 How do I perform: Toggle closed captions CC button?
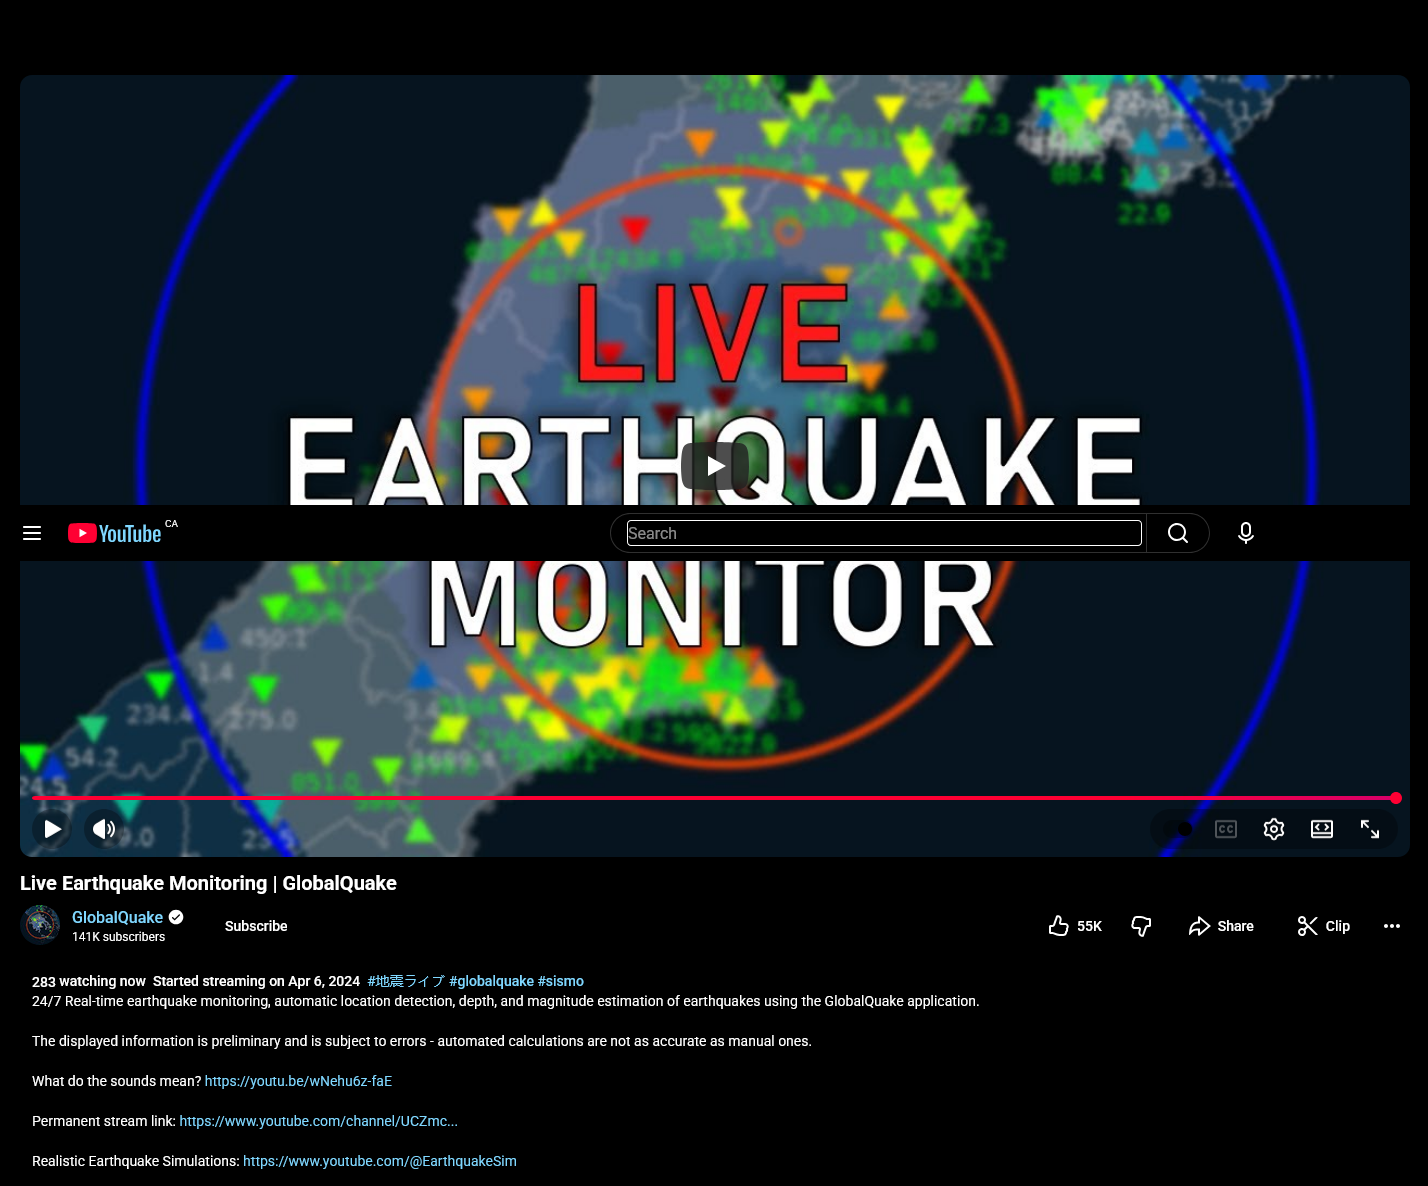click(1226, 829)
